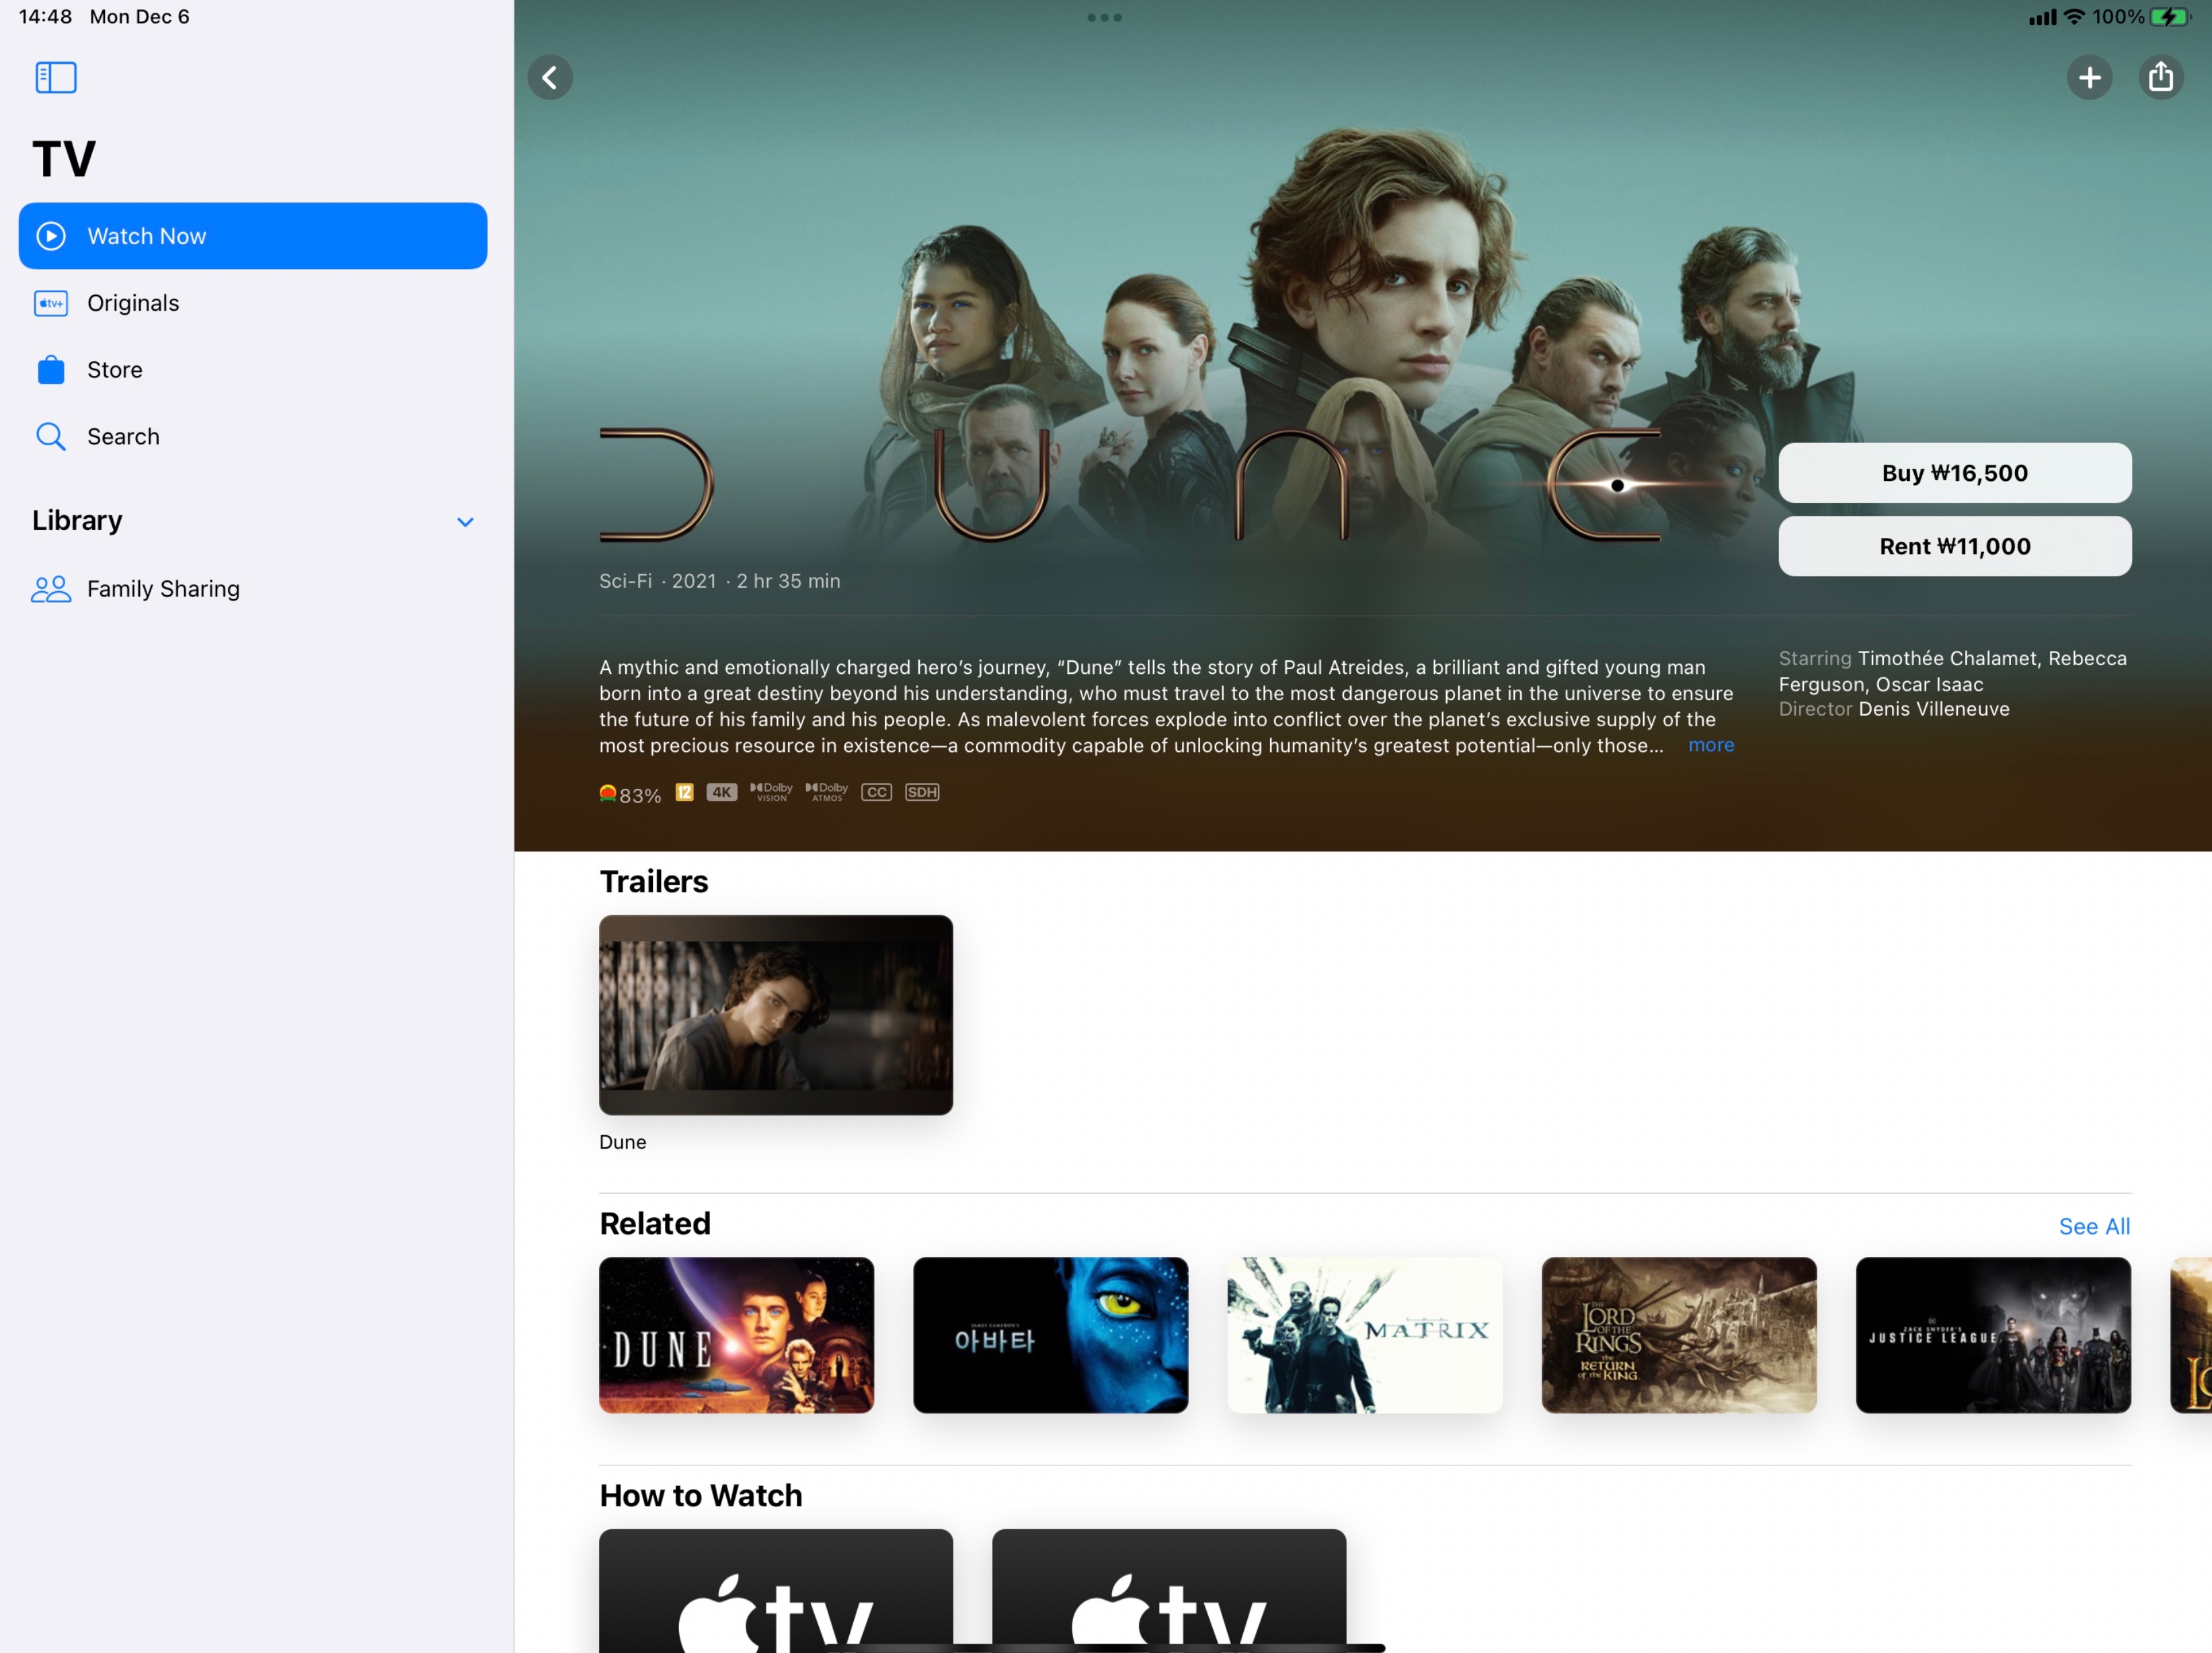Click the status bar time 14:48
The height and width of the screenshot is (1653, 2212).
pyautogui.click(x=45, y=17)
